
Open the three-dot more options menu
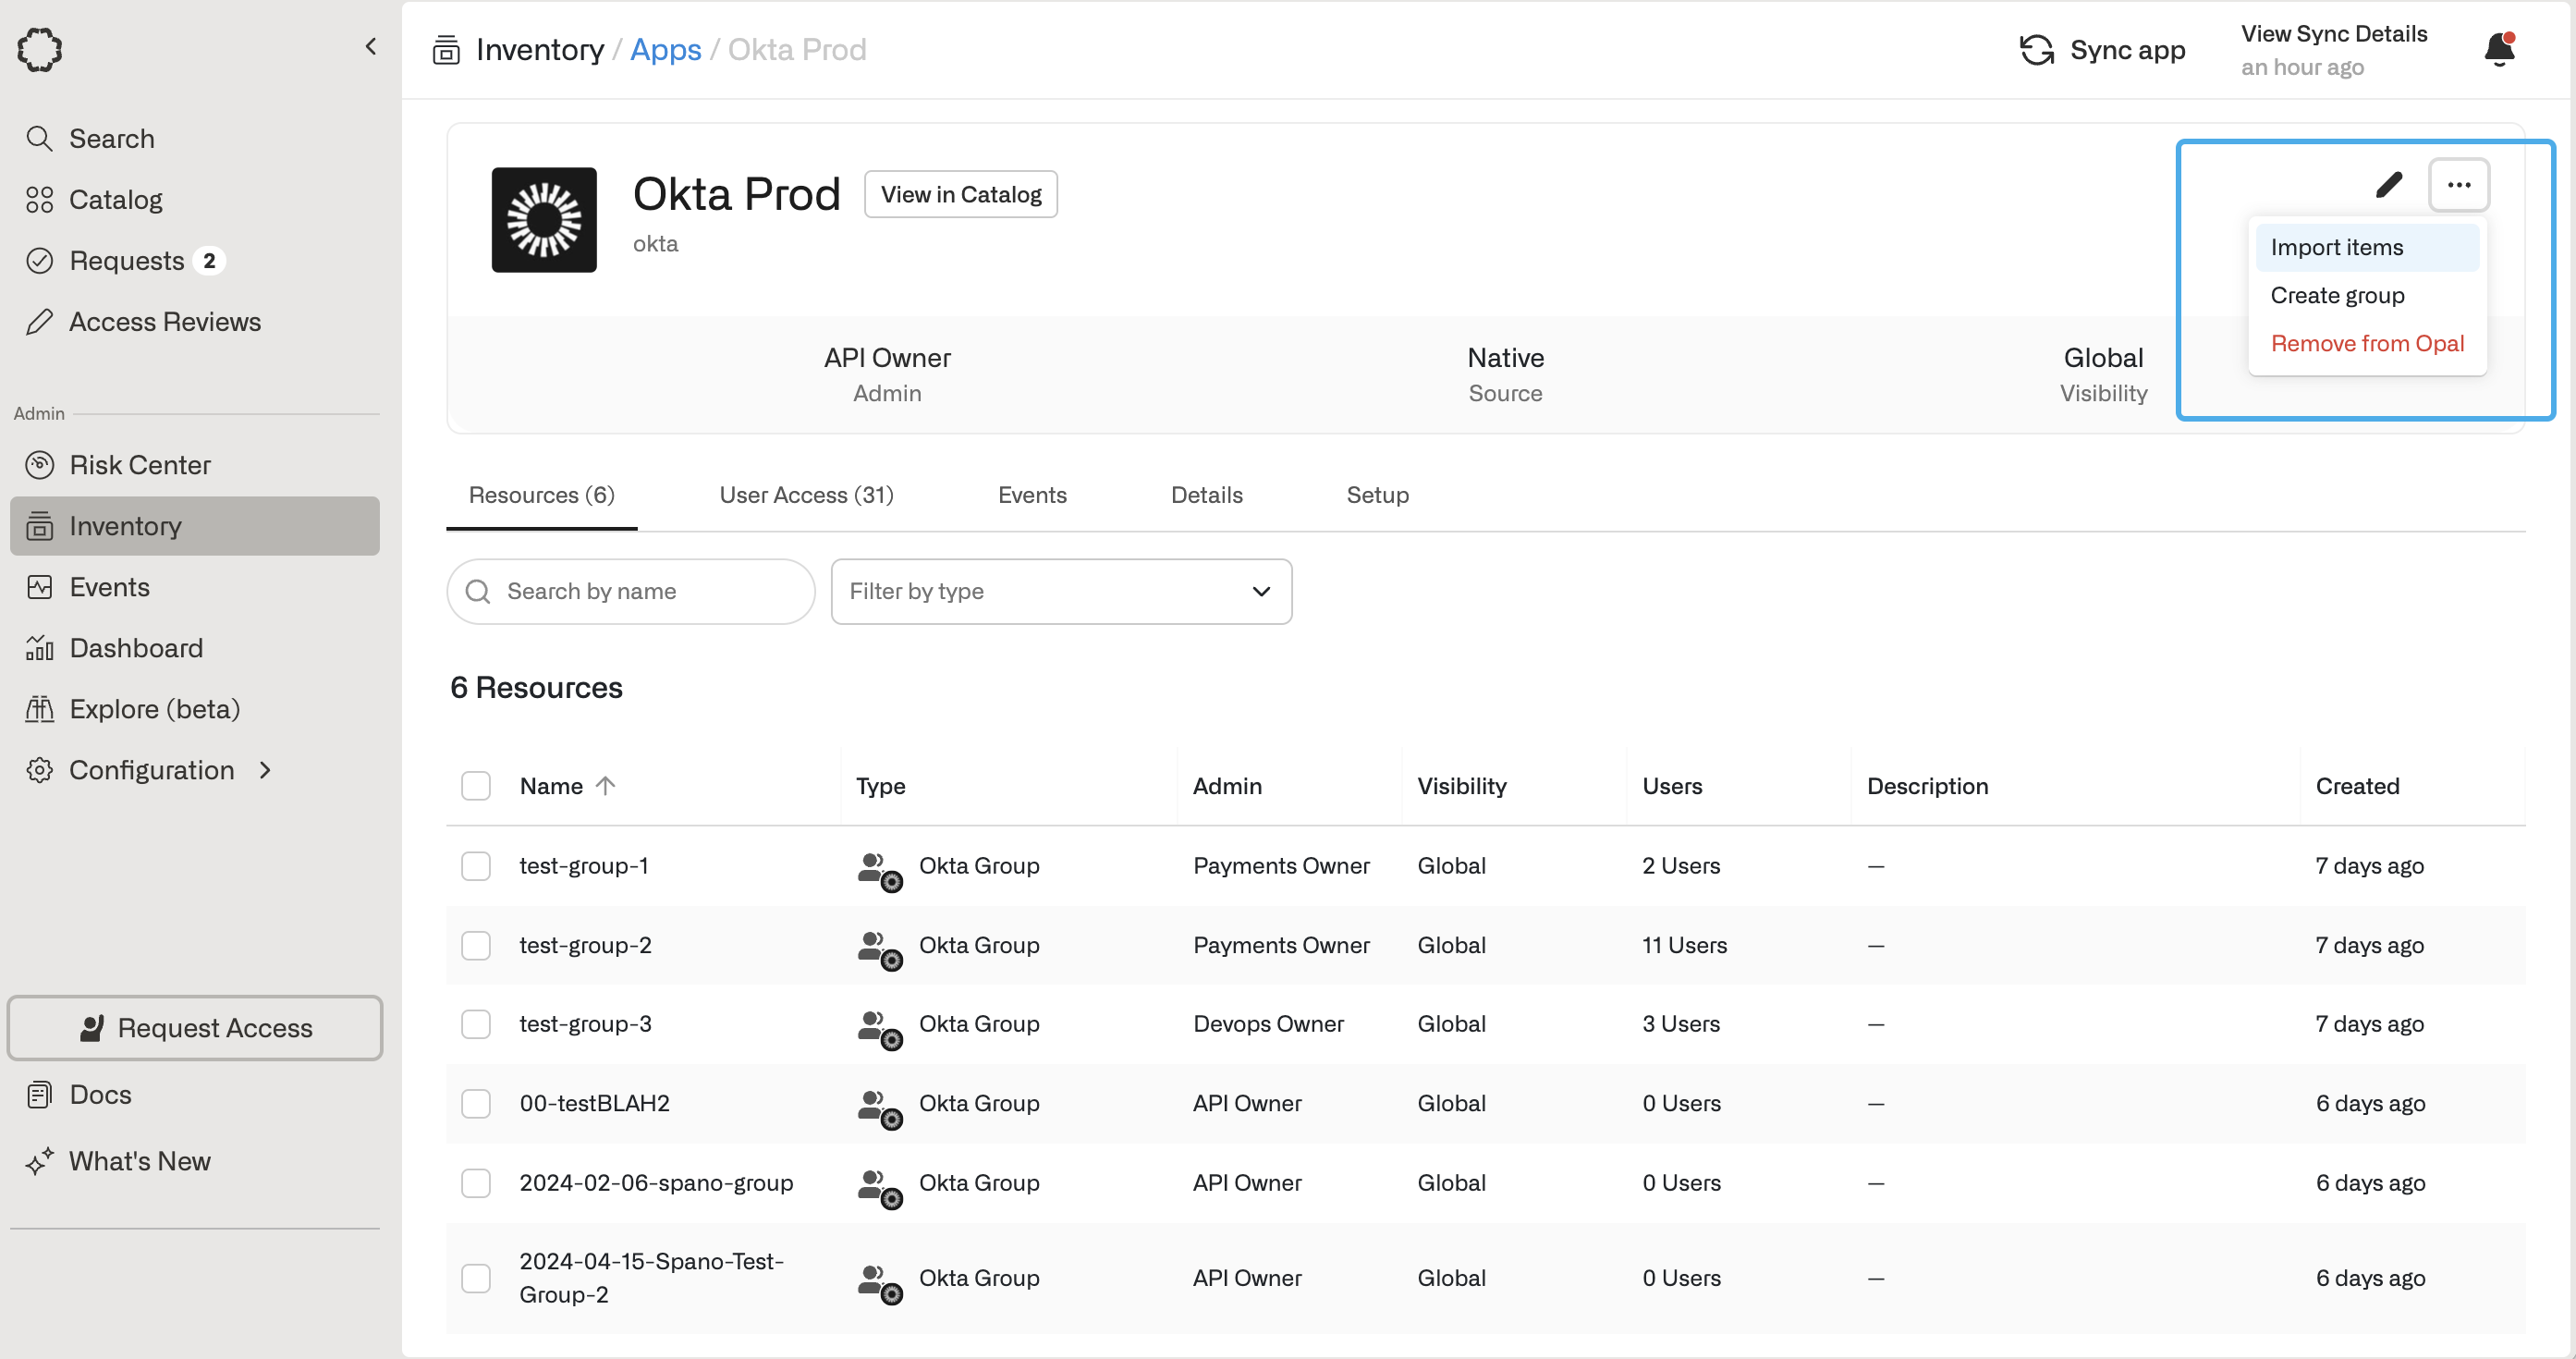(x=2458, y=185)
